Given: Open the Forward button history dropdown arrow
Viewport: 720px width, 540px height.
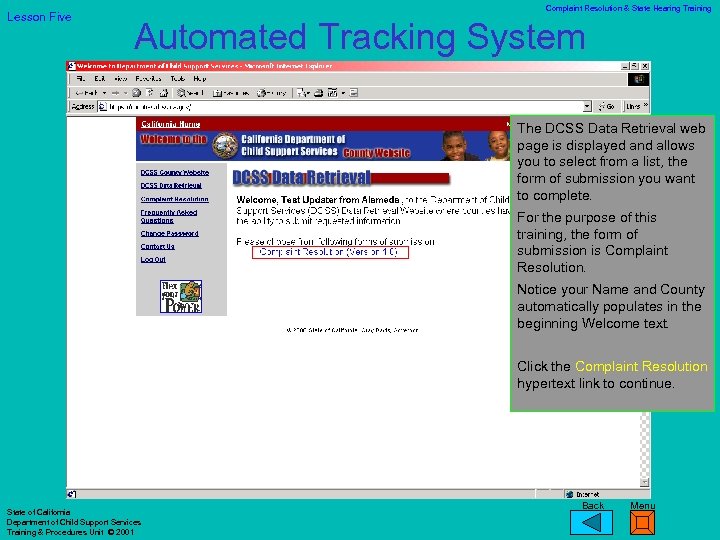Looking at the screenshot, I should (x=125, y=93).
